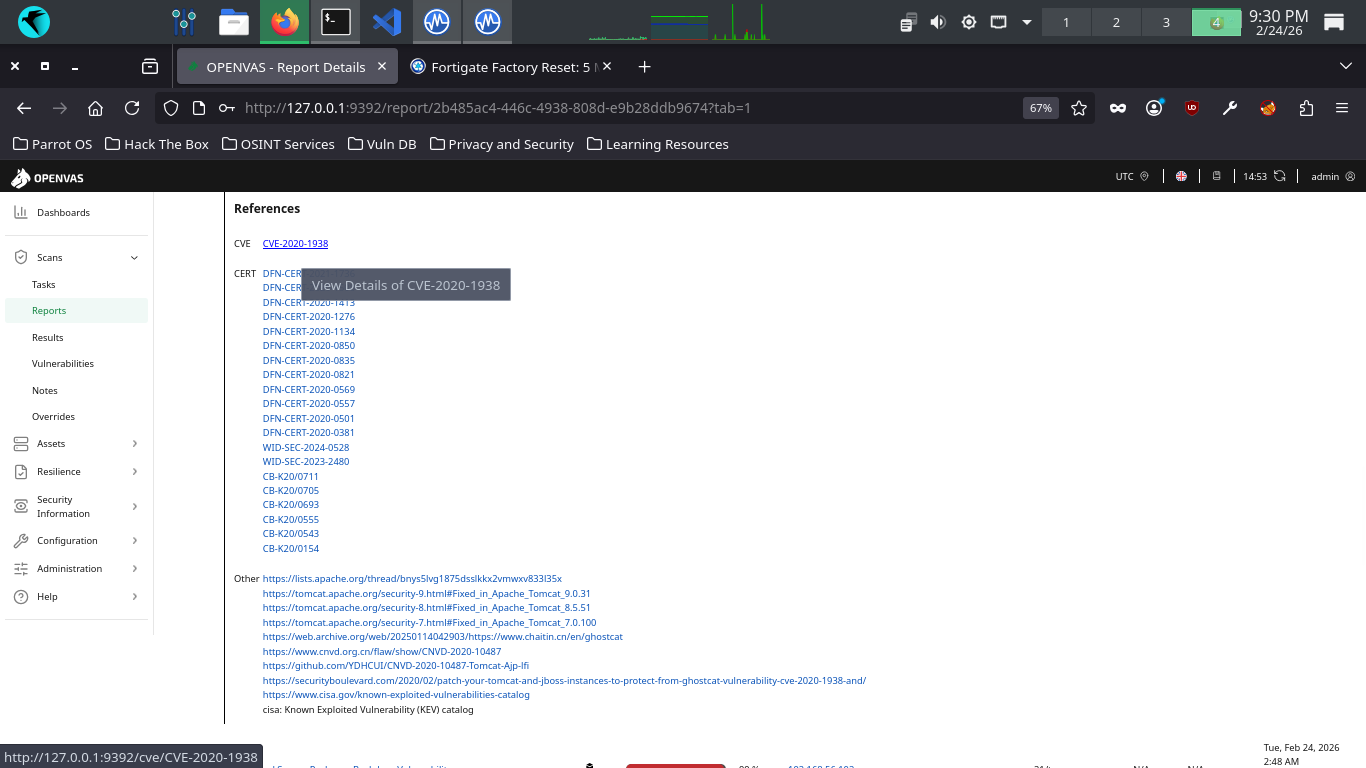This screenshot has width=1366, height=768.
Task: Expand the Assets sidebar section
Action: 134,444
